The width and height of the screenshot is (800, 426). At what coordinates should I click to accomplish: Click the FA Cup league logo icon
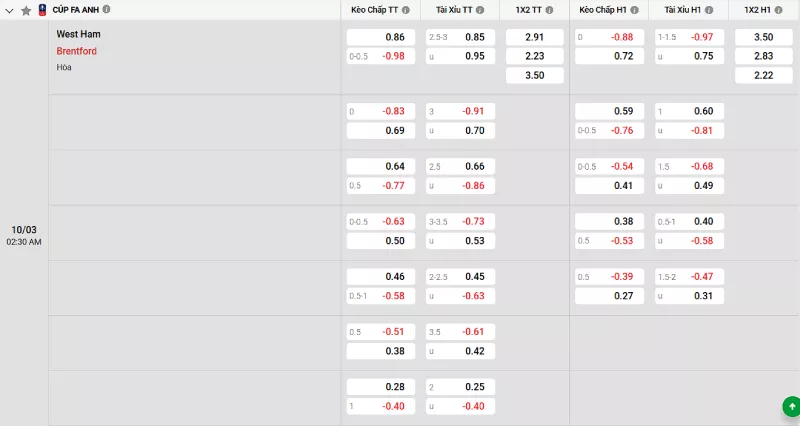[x=42, y=9]
